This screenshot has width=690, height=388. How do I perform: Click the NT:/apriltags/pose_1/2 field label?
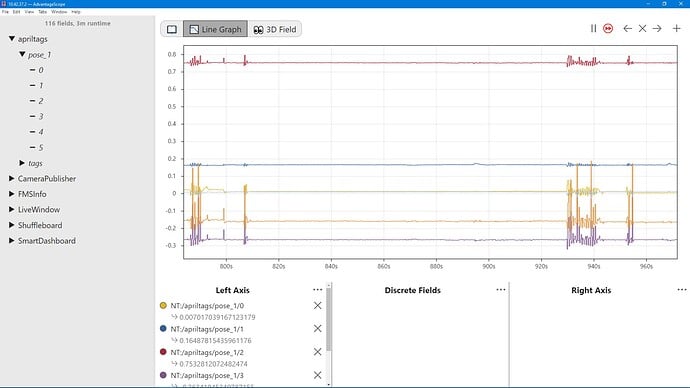click(x=207, y=352)
